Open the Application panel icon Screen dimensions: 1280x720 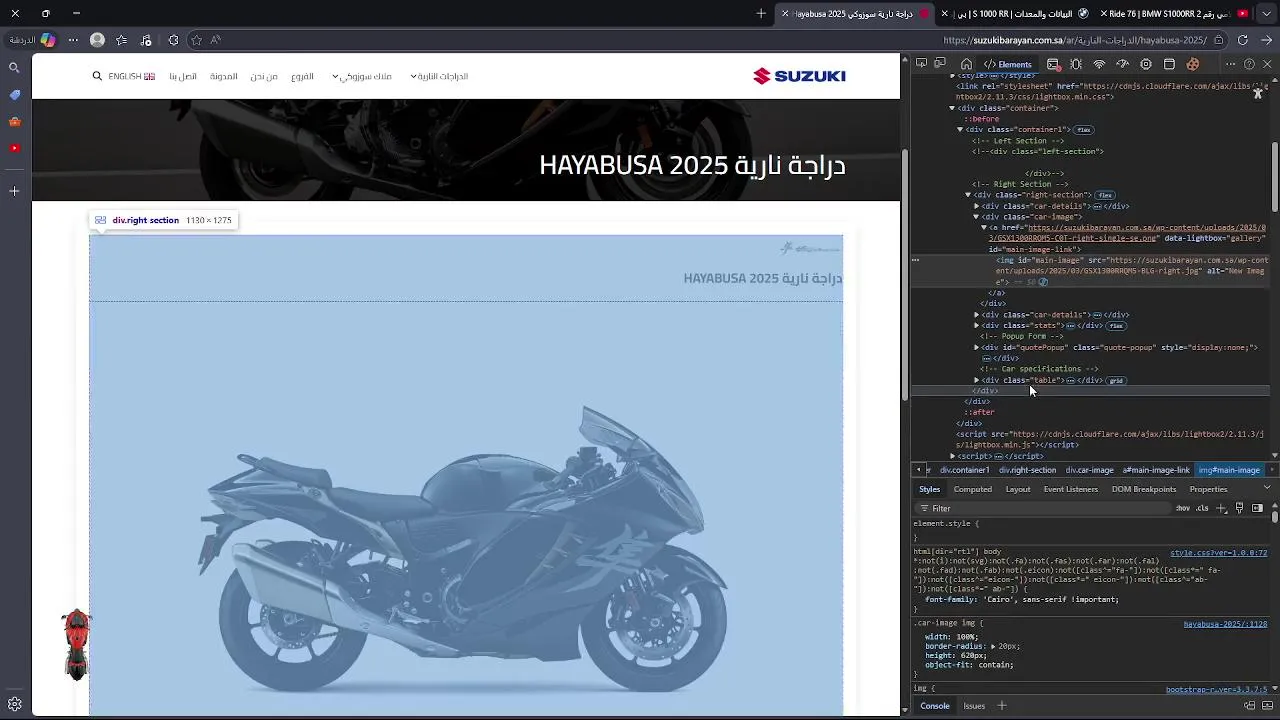pyautogui.click(x=1169, y=64)
